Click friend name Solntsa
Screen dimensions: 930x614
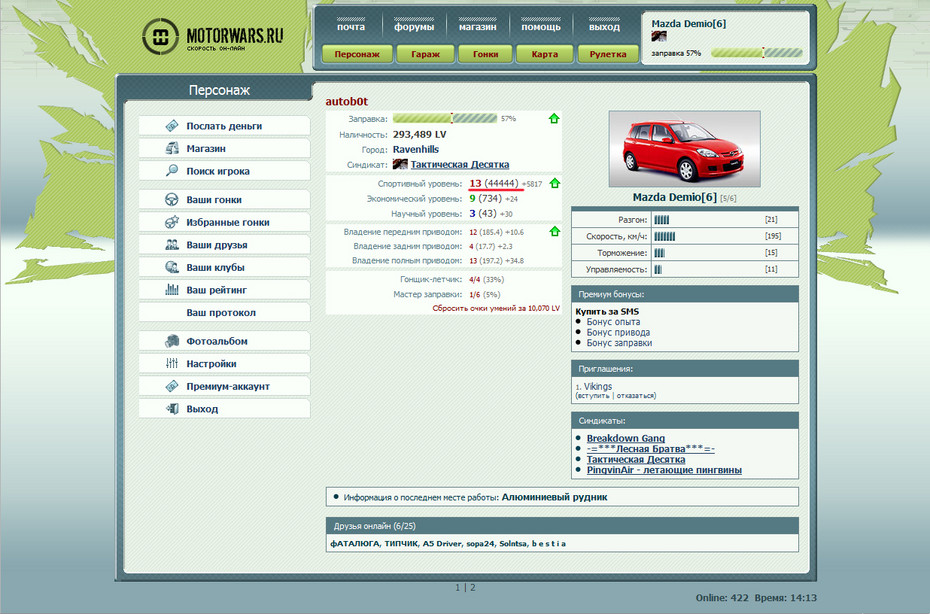point(513,543)
